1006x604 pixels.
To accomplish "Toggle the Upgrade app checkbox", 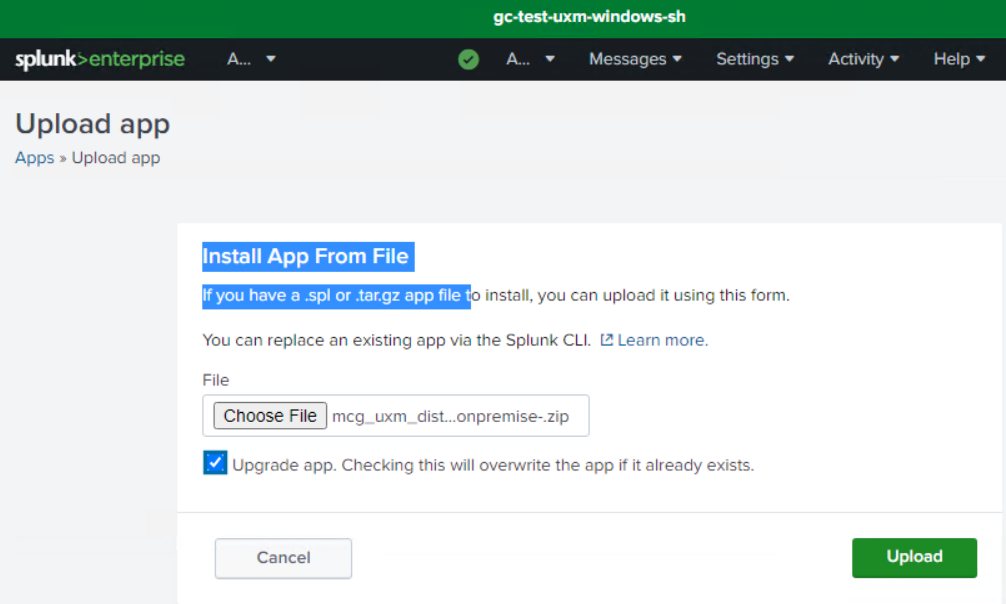I will click(x=215, y=463).
